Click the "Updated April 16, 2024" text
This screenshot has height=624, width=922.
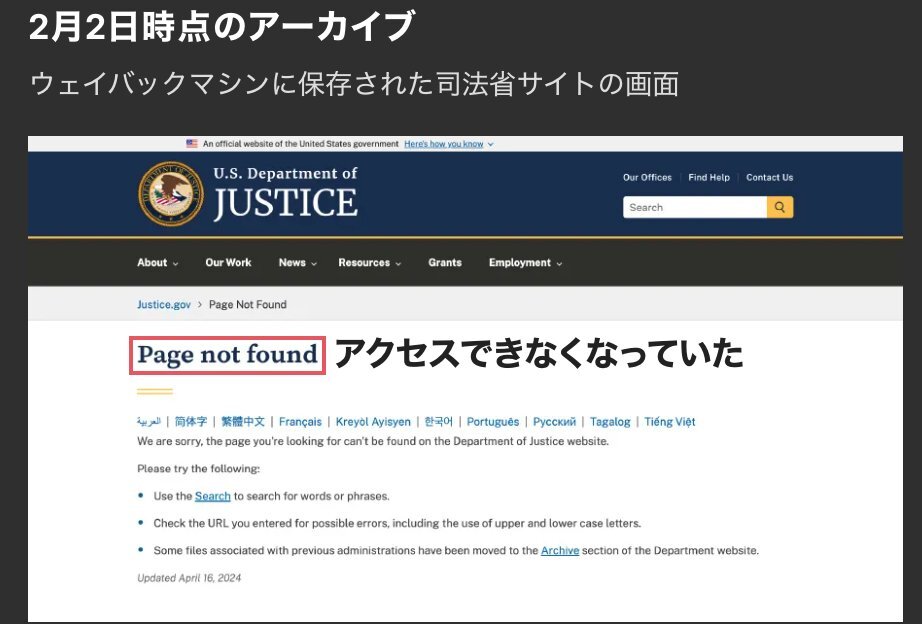189,578
